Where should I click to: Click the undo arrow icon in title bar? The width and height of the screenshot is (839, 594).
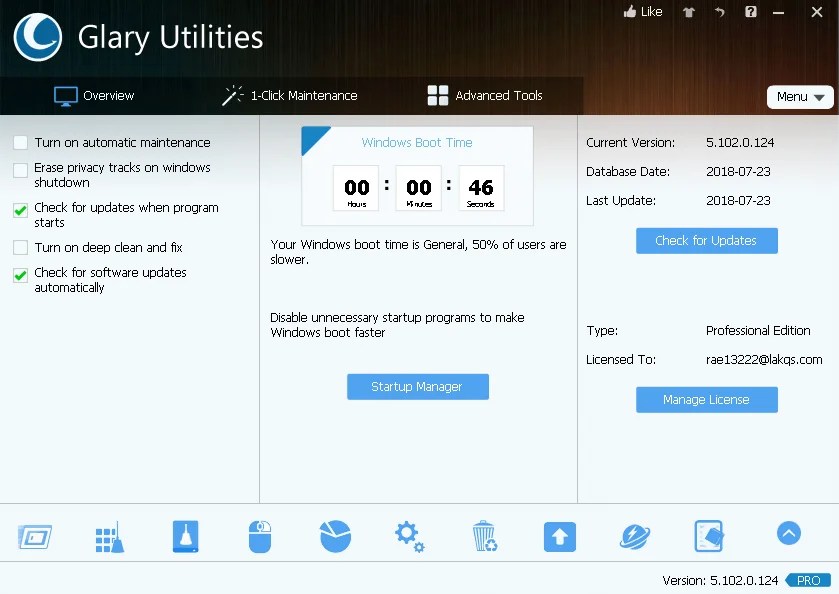pyautogui.click(x=720, y=12)
